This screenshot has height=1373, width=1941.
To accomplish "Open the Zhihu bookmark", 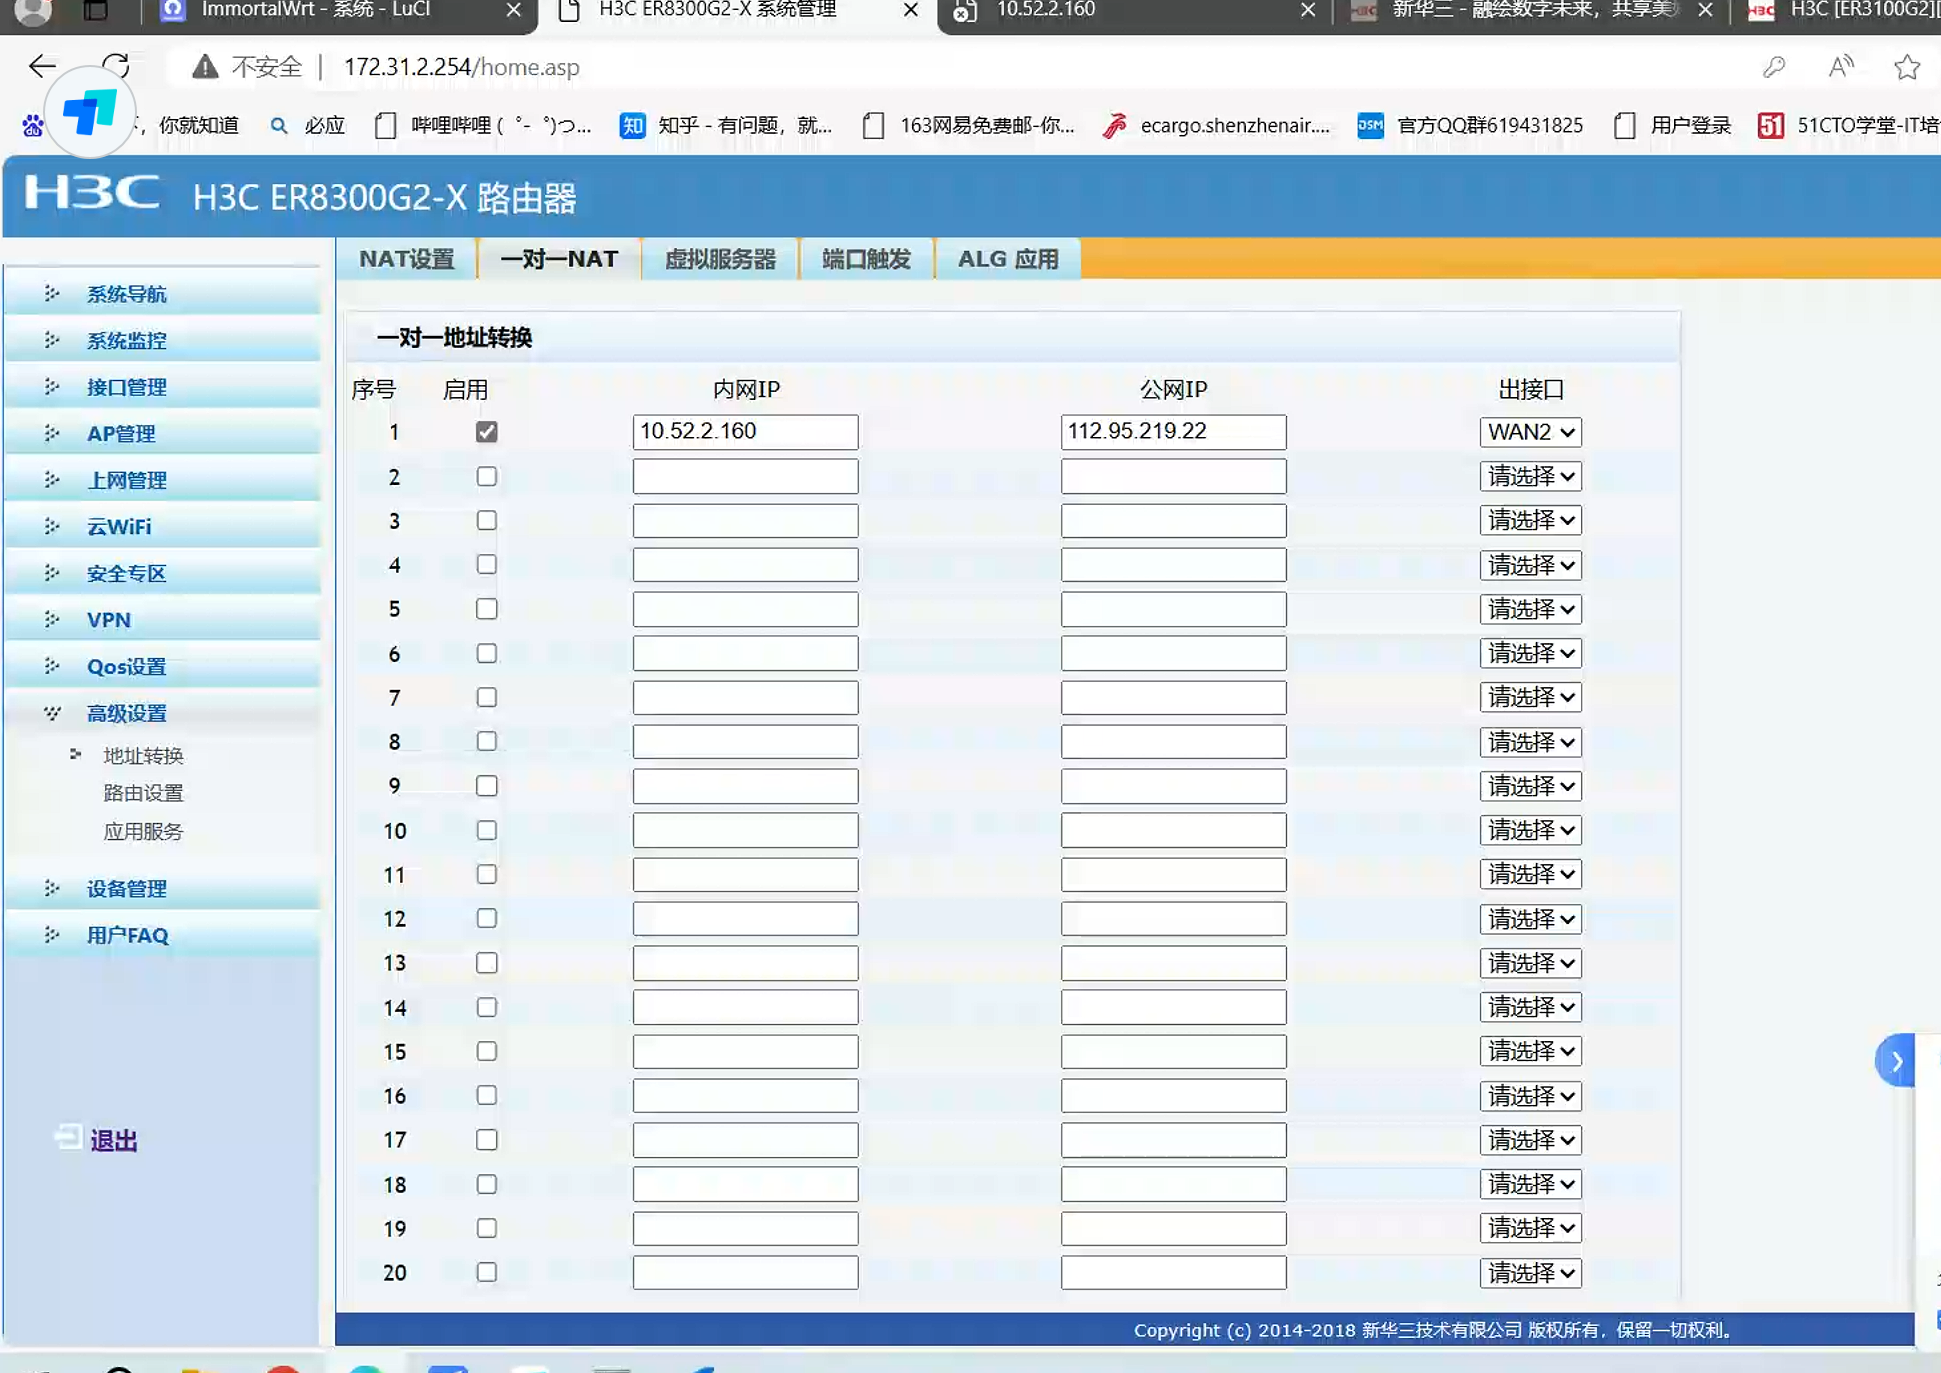I will pos(726,125).
